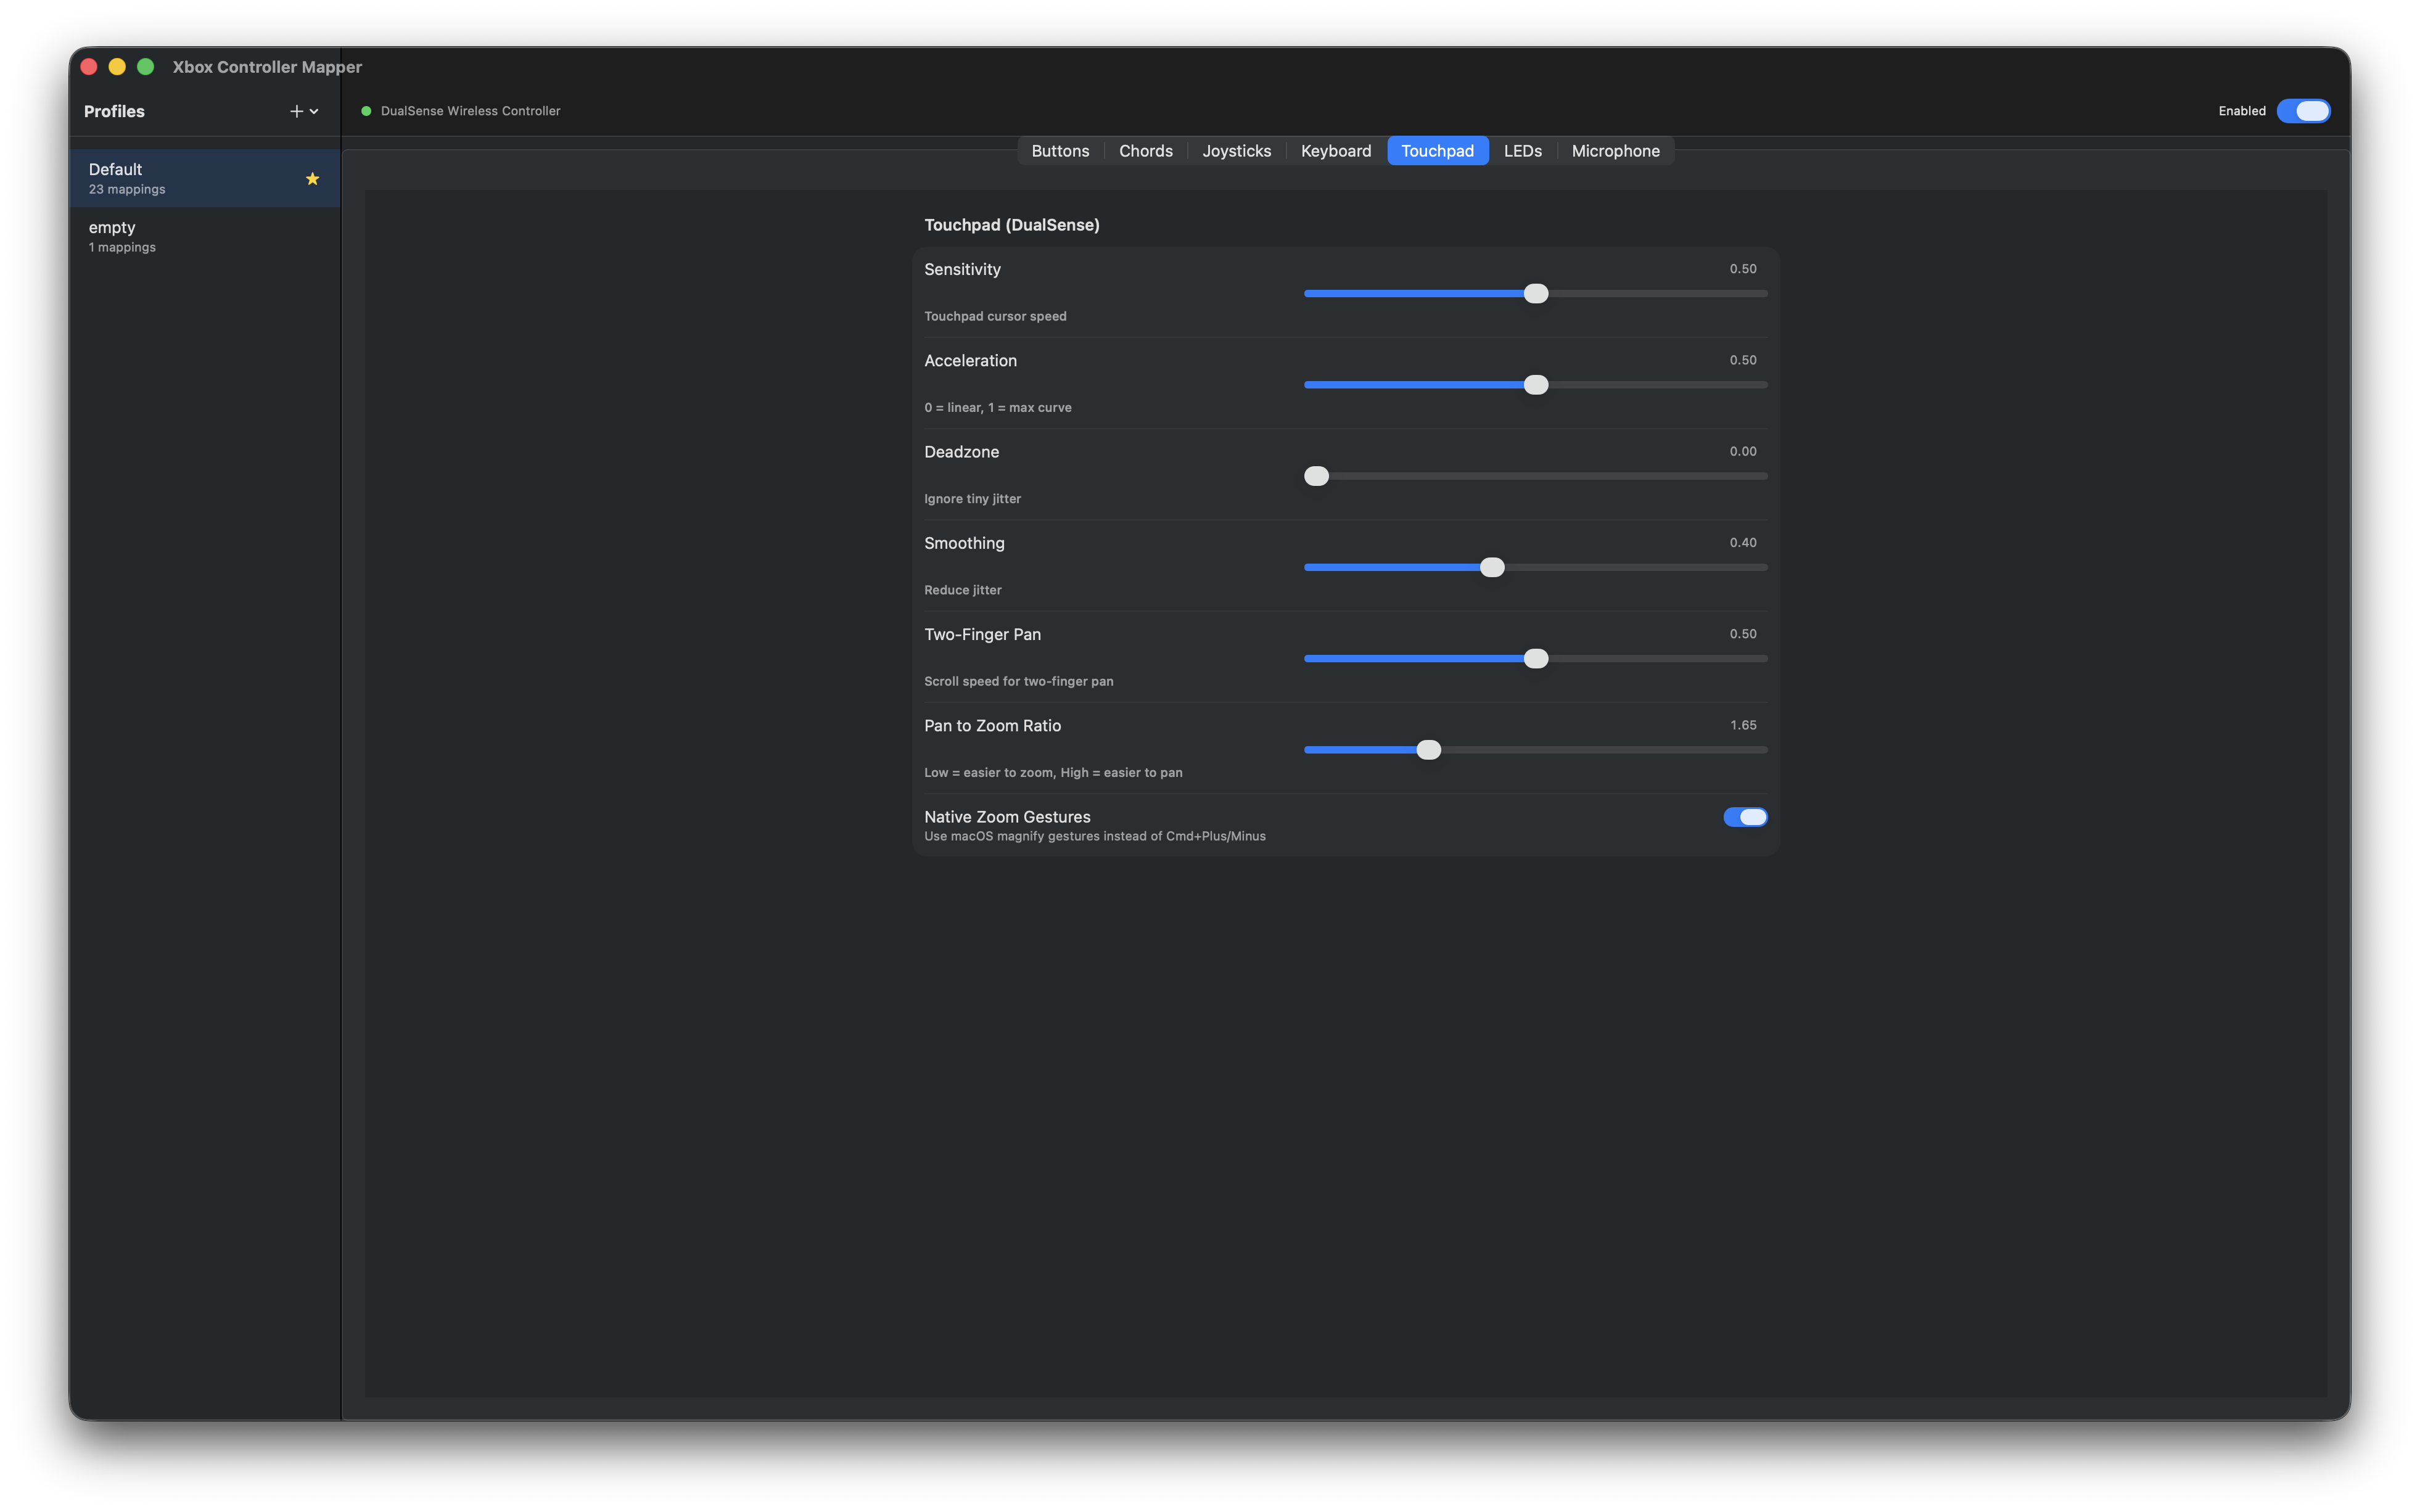This screenshot has width=2420, height=1512.
Task: Click the DualSense Wireless Controller label
Action: (x=470, y=111)
